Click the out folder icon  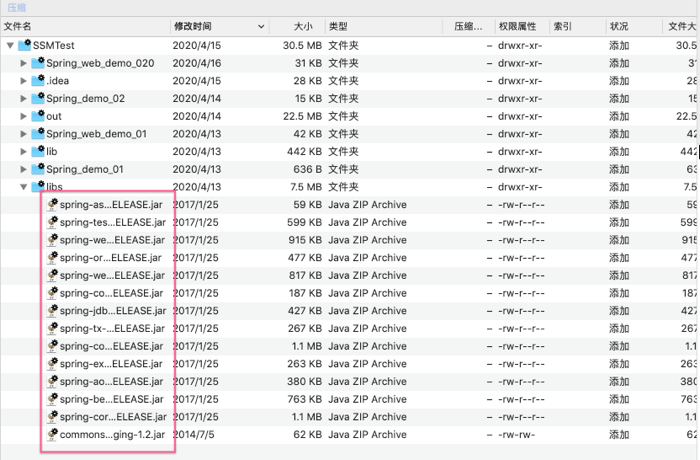point(38,115)
